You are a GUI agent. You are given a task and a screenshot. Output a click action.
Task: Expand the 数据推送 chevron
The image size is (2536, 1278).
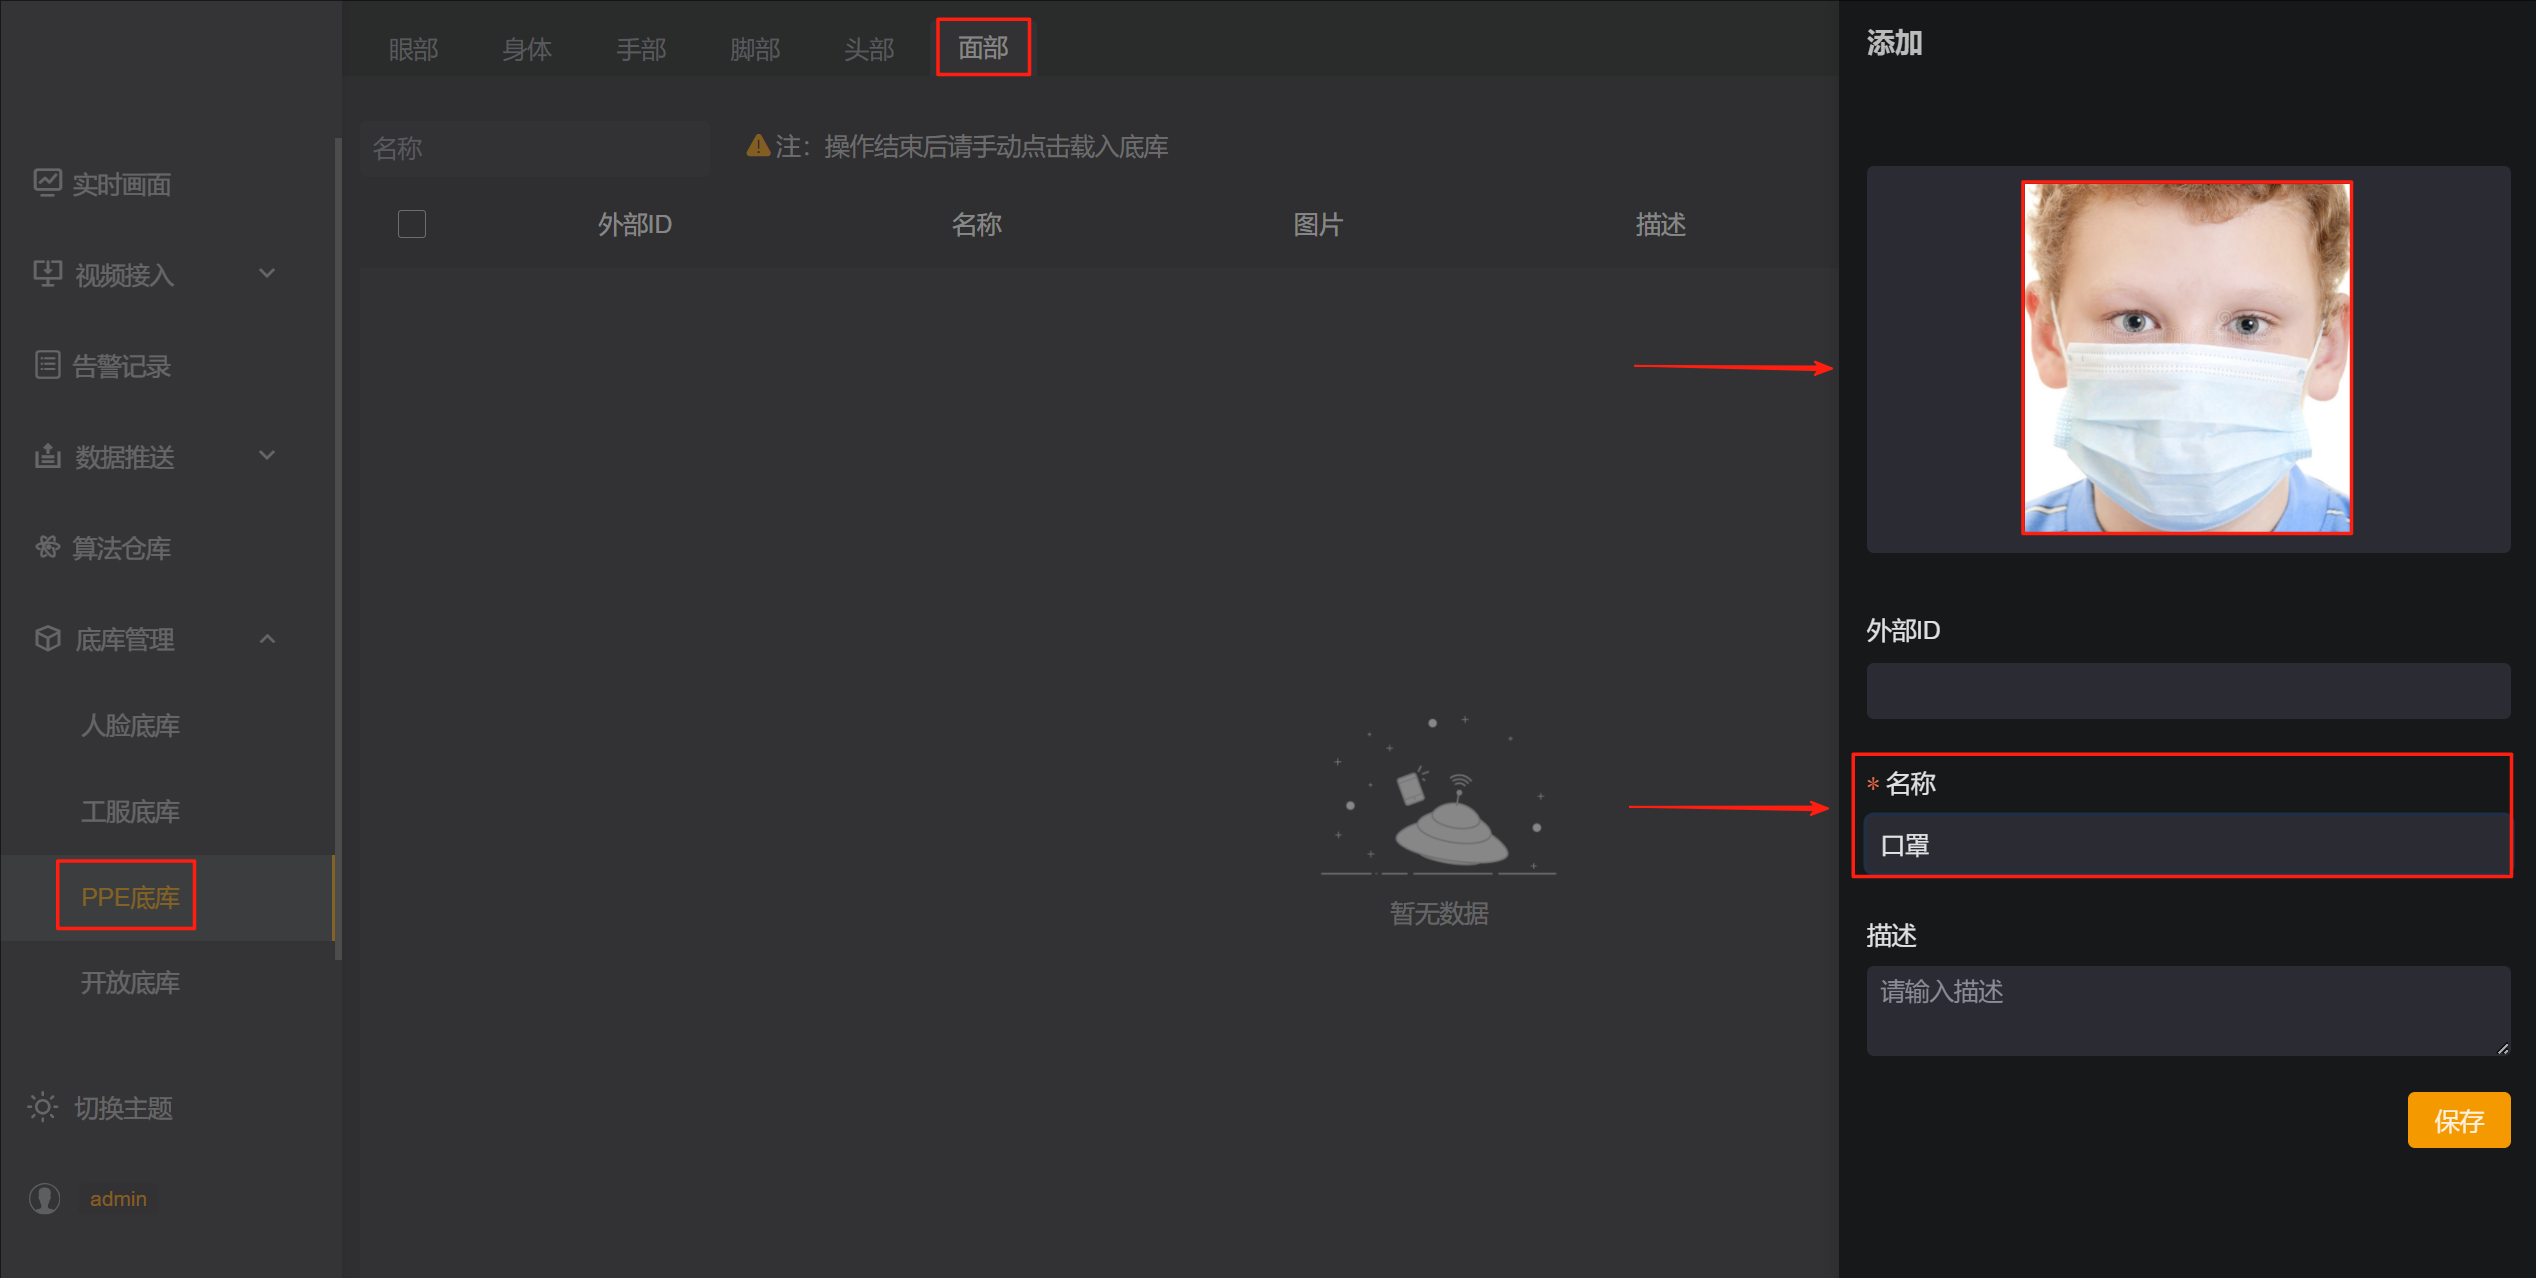267,455
